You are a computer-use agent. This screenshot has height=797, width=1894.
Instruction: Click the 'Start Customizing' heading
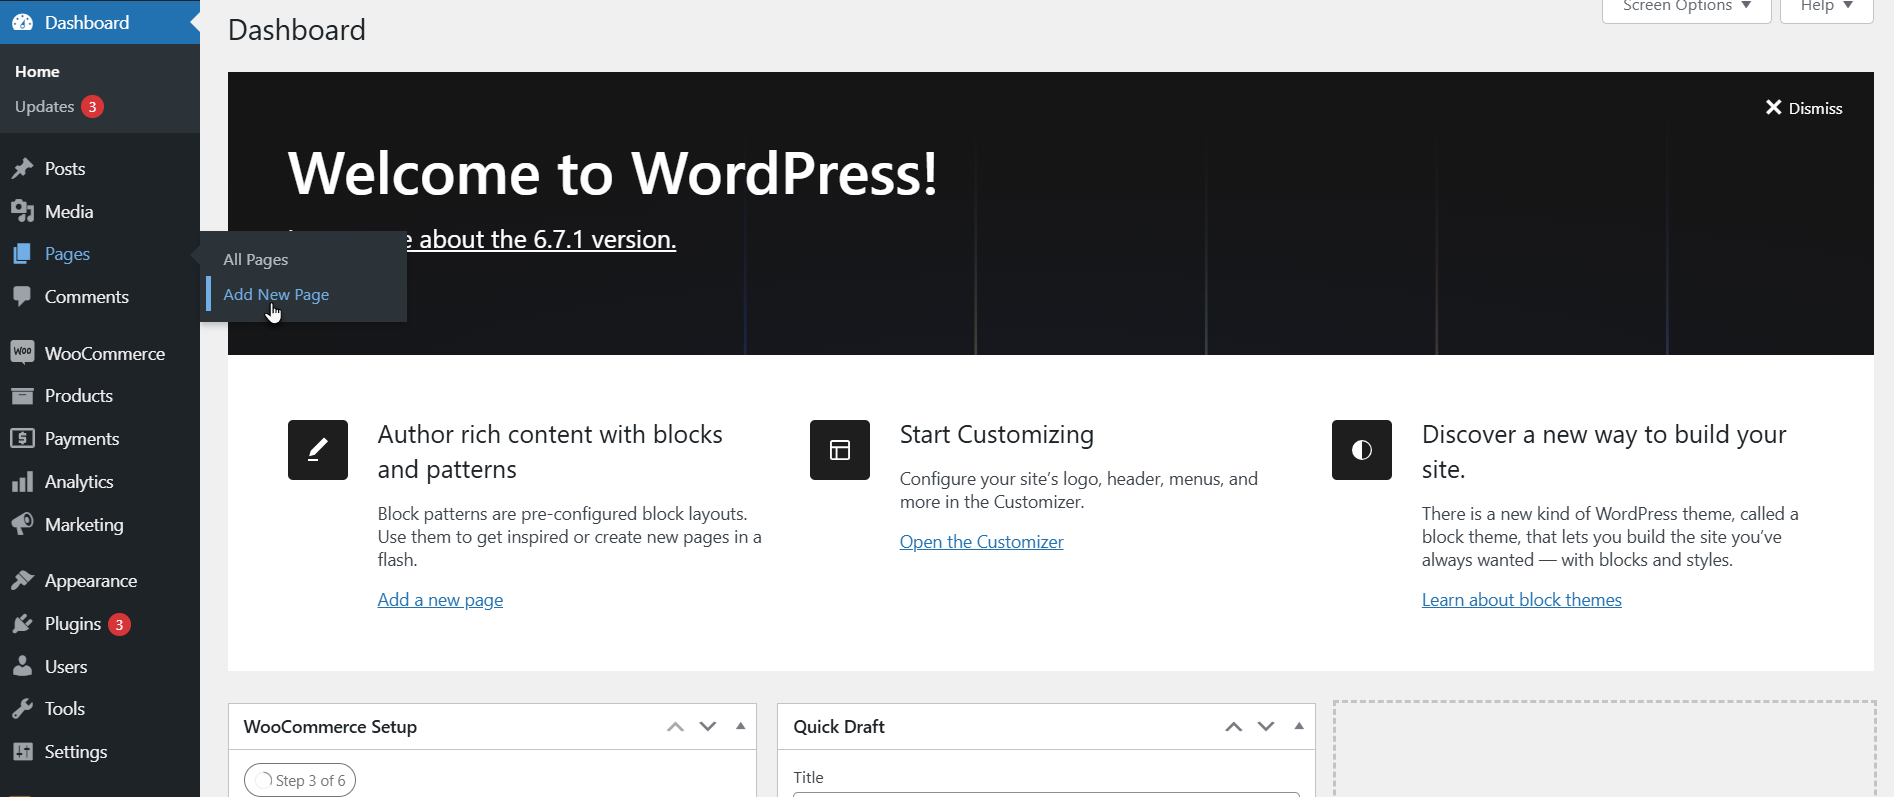point(997,435)
